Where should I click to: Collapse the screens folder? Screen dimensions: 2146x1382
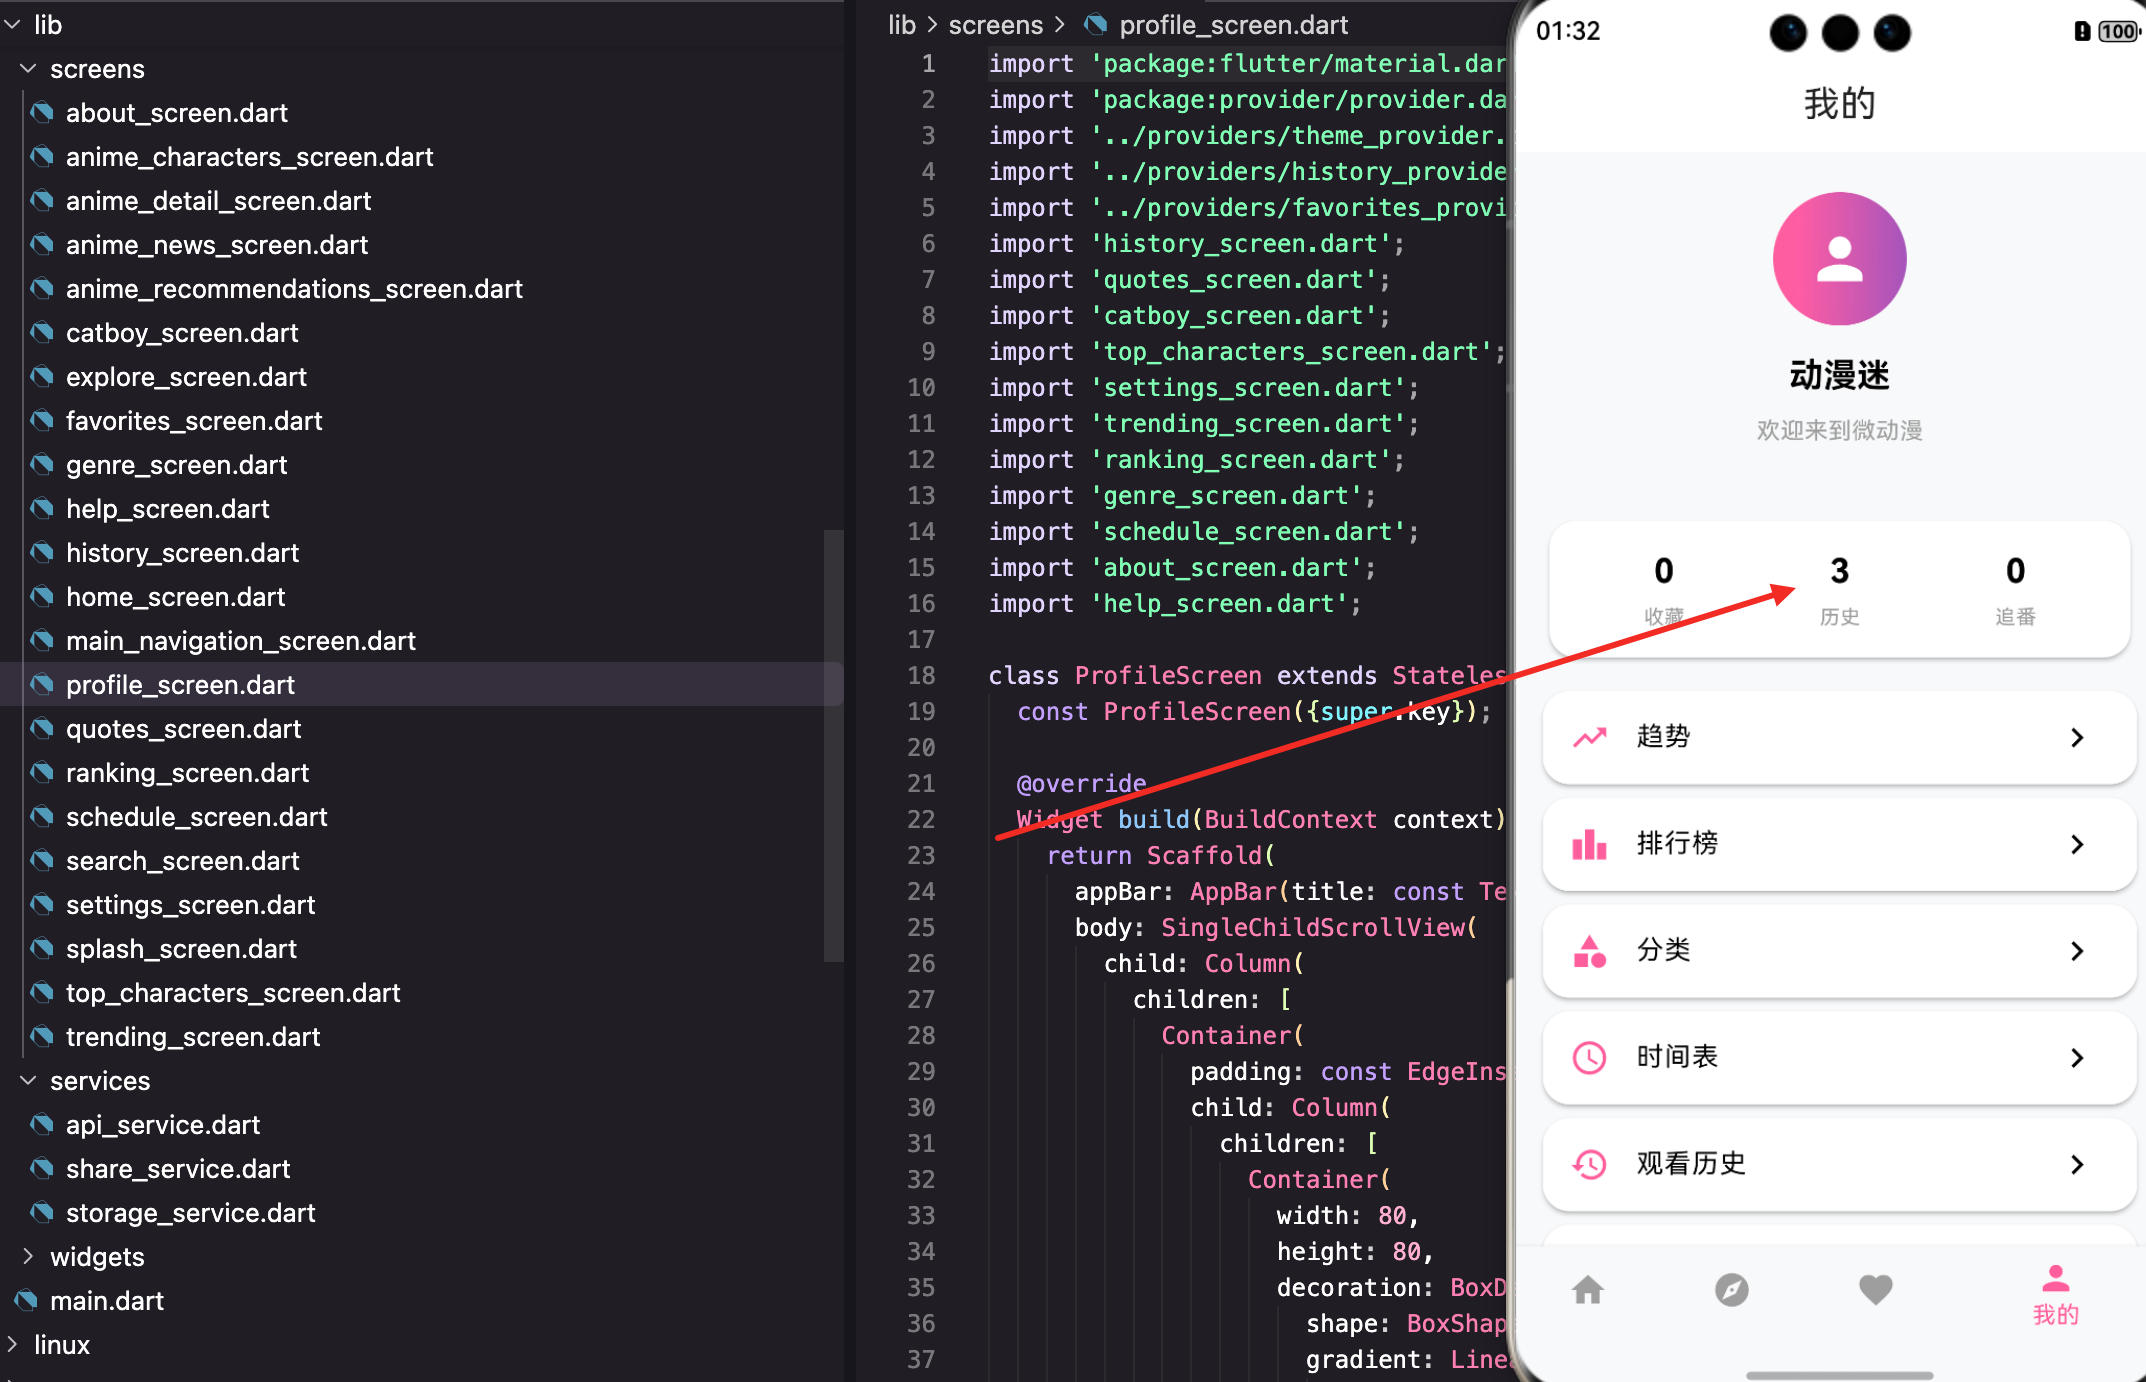pos(29,69)
